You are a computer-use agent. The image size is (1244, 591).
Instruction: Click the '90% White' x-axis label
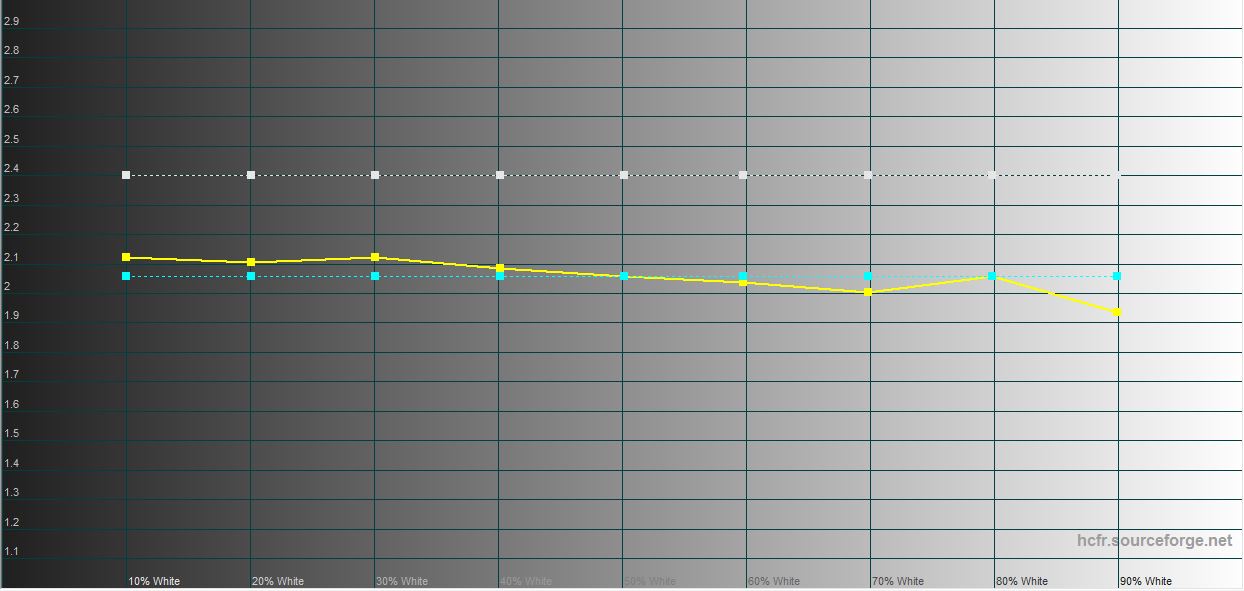[x=1146, y=581]
